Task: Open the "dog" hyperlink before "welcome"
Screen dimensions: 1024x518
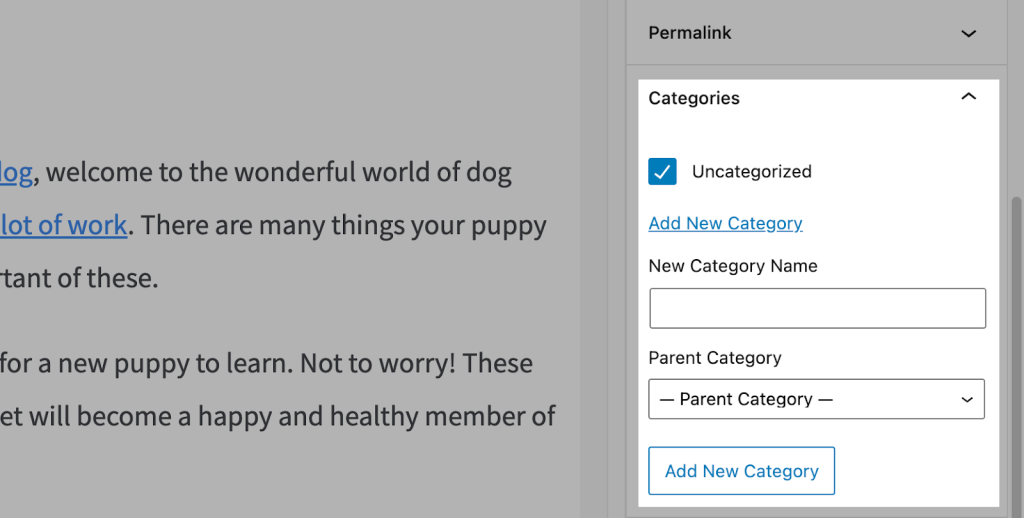Action: click(16, 173)
